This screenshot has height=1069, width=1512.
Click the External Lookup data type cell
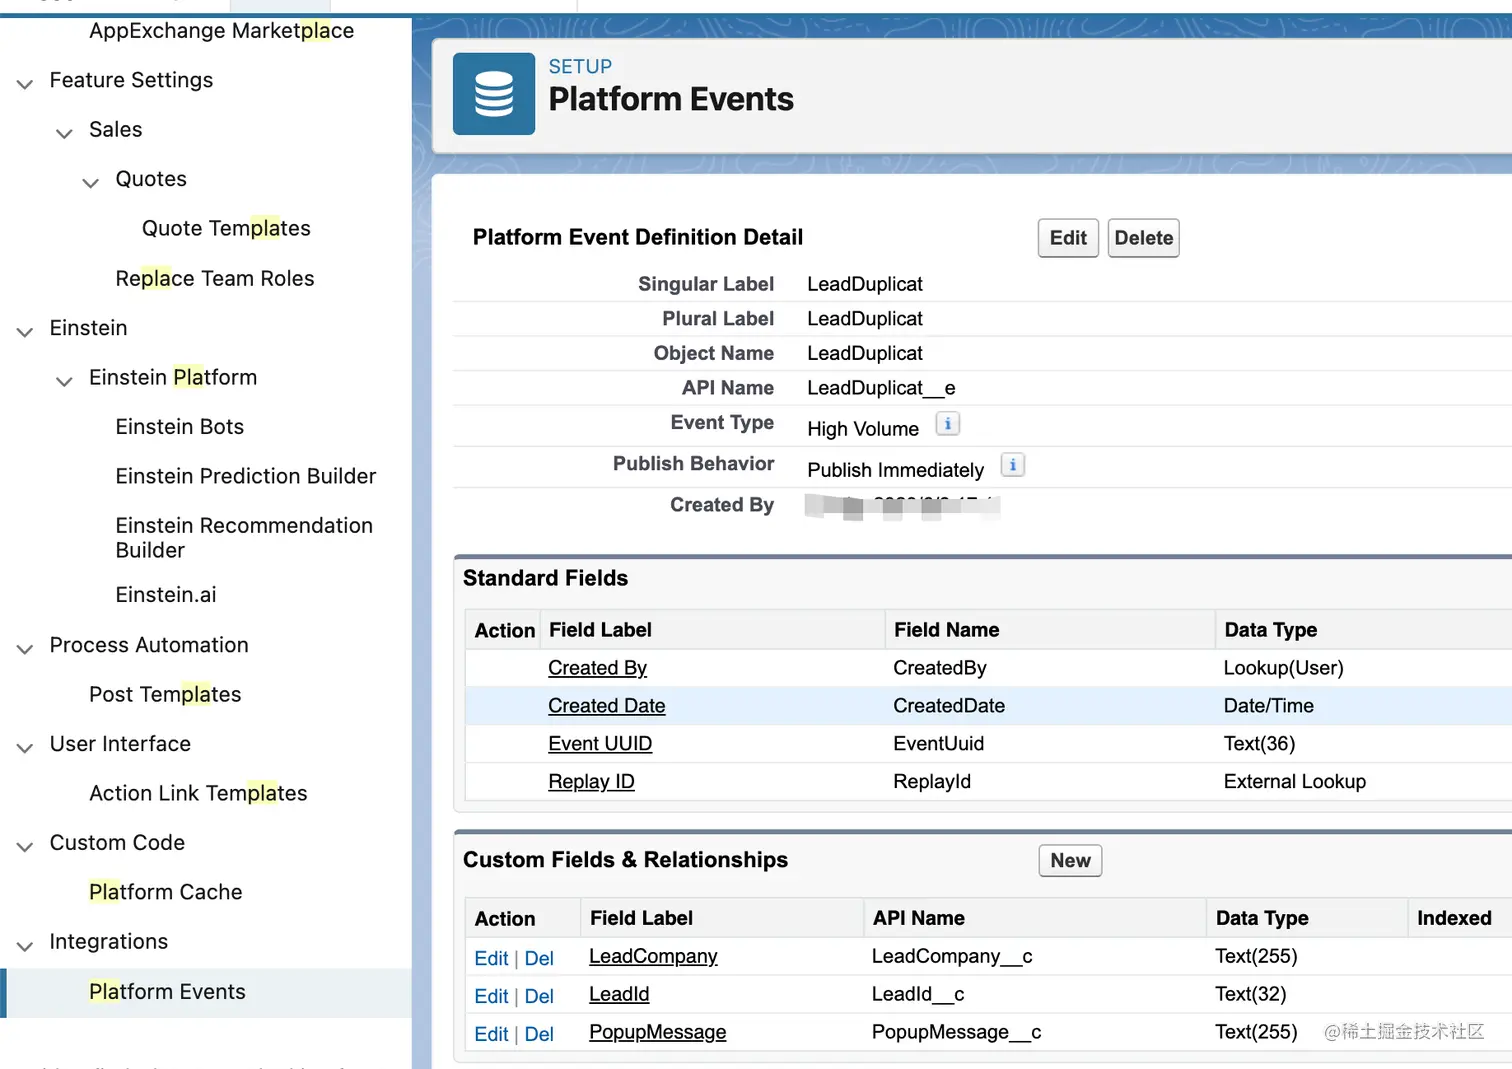coord(1294,782)
